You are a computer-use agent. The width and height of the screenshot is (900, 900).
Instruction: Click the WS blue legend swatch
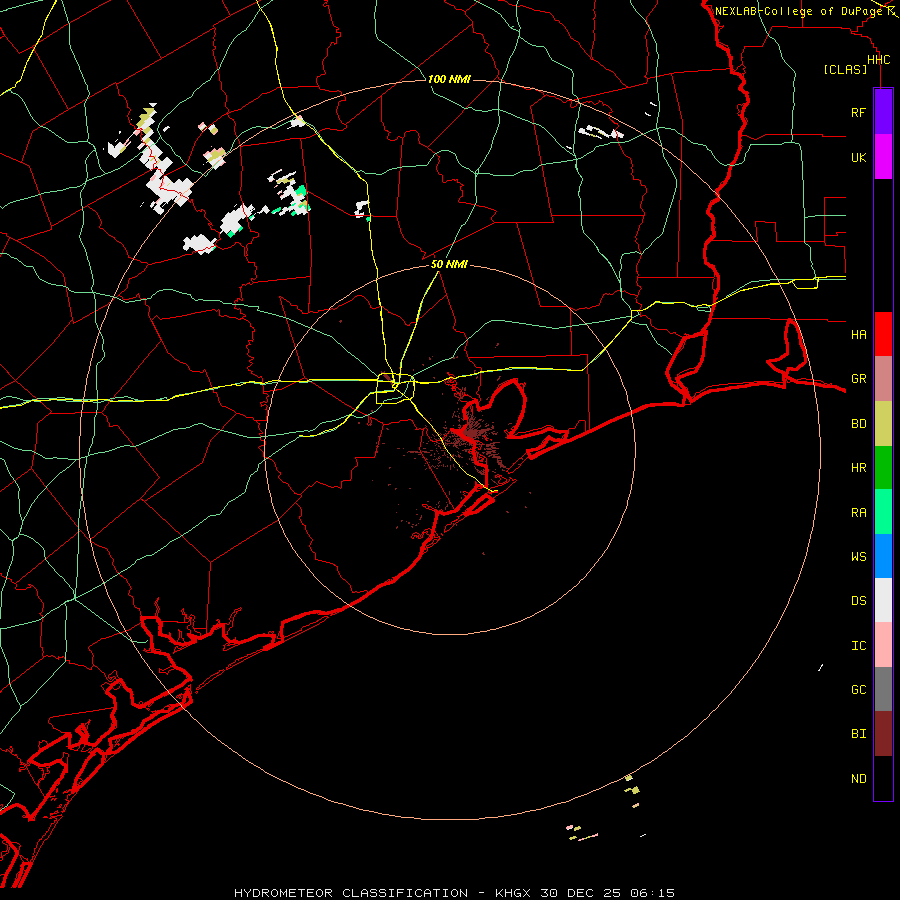pos(883,556)
